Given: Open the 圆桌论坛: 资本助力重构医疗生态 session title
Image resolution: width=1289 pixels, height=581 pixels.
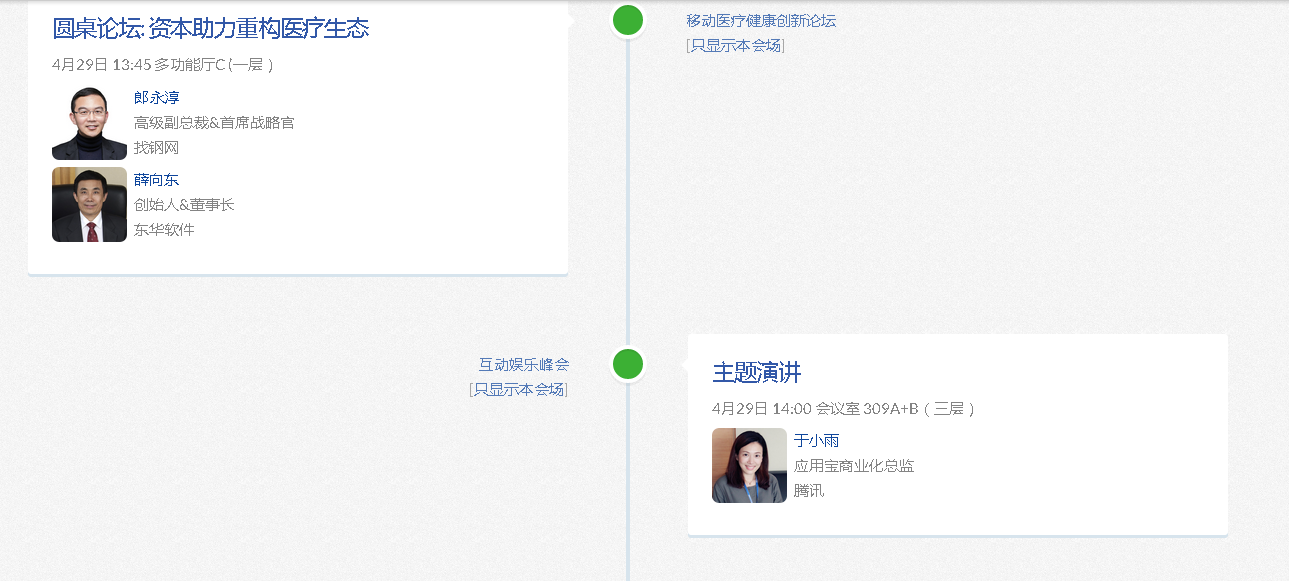Looking at the screenshot, I should coord(211,29).
